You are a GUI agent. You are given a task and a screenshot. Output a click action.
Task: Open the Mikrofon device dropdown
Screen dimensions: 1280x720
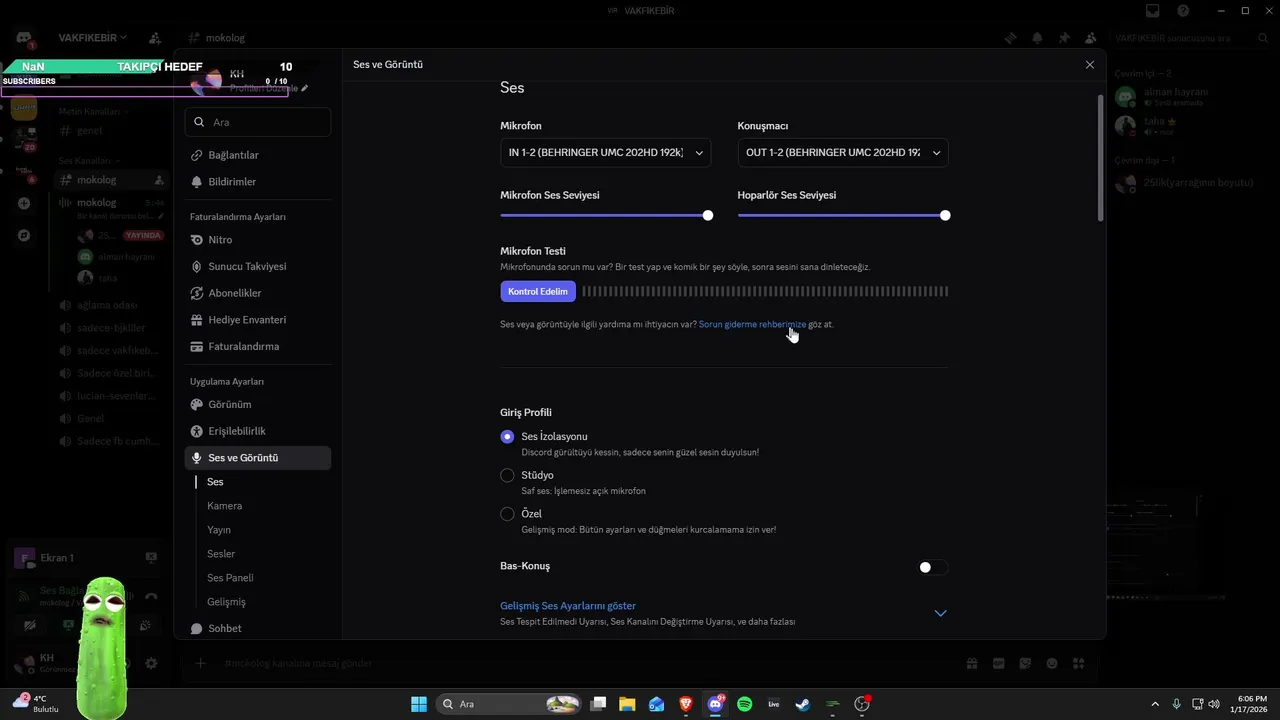tap(606, 152)
